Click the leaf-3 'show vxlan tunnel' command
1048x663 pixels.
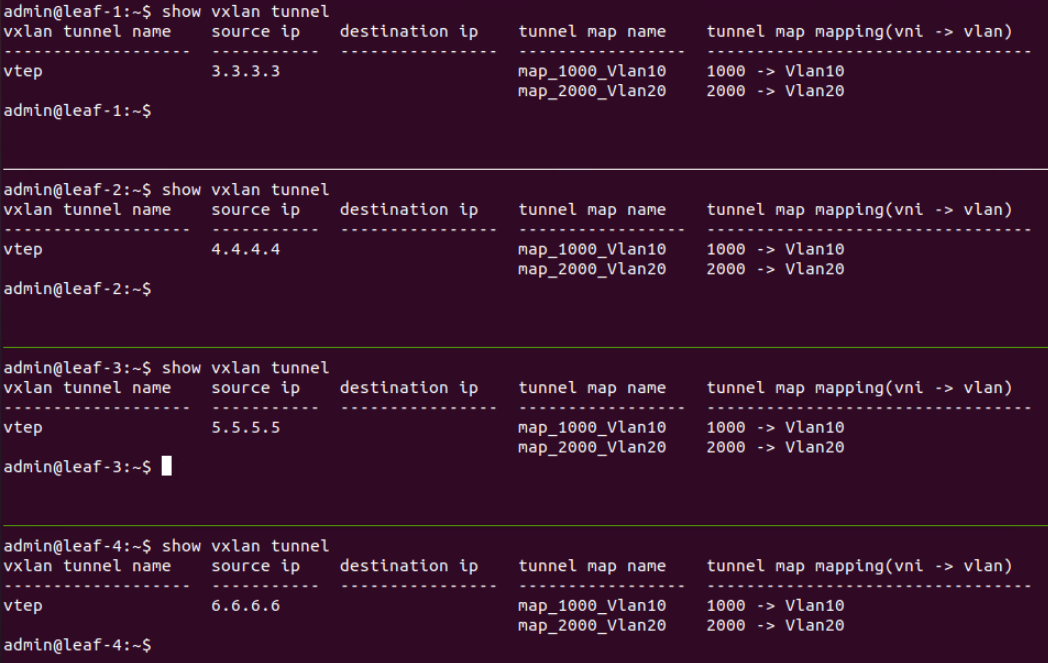point(245,368)
